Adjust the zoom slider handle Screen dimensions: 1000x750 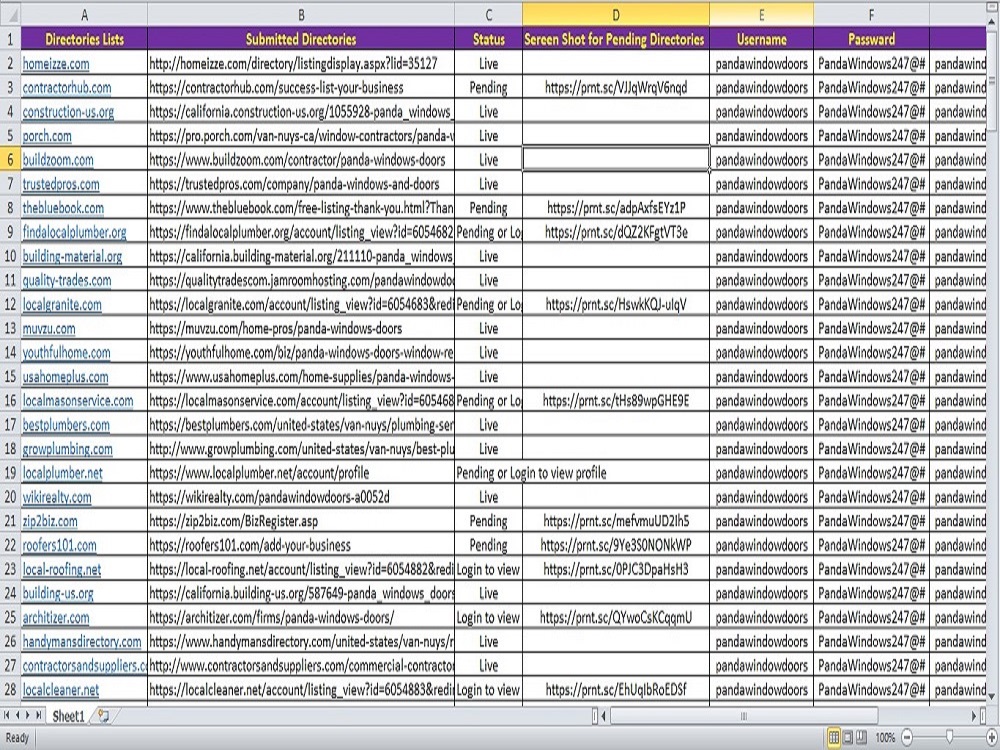point(950,738)
